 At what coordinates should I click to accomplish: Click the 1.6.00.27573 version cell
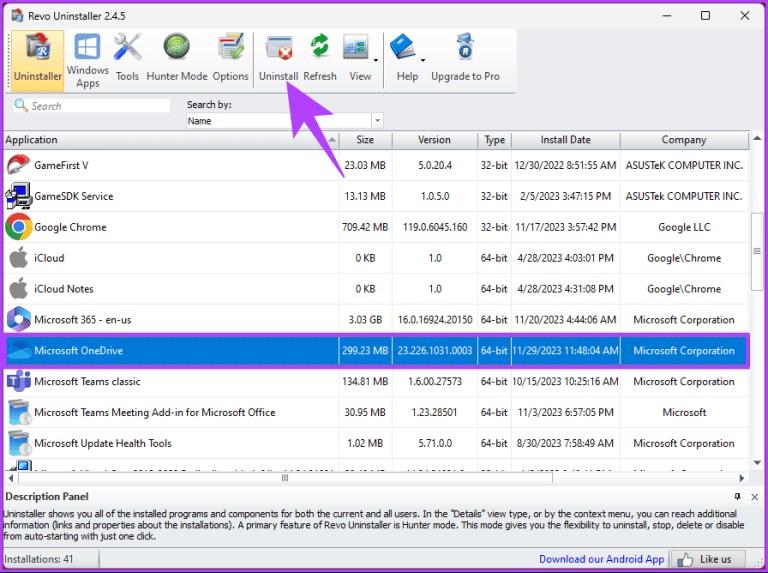(435, 382)
